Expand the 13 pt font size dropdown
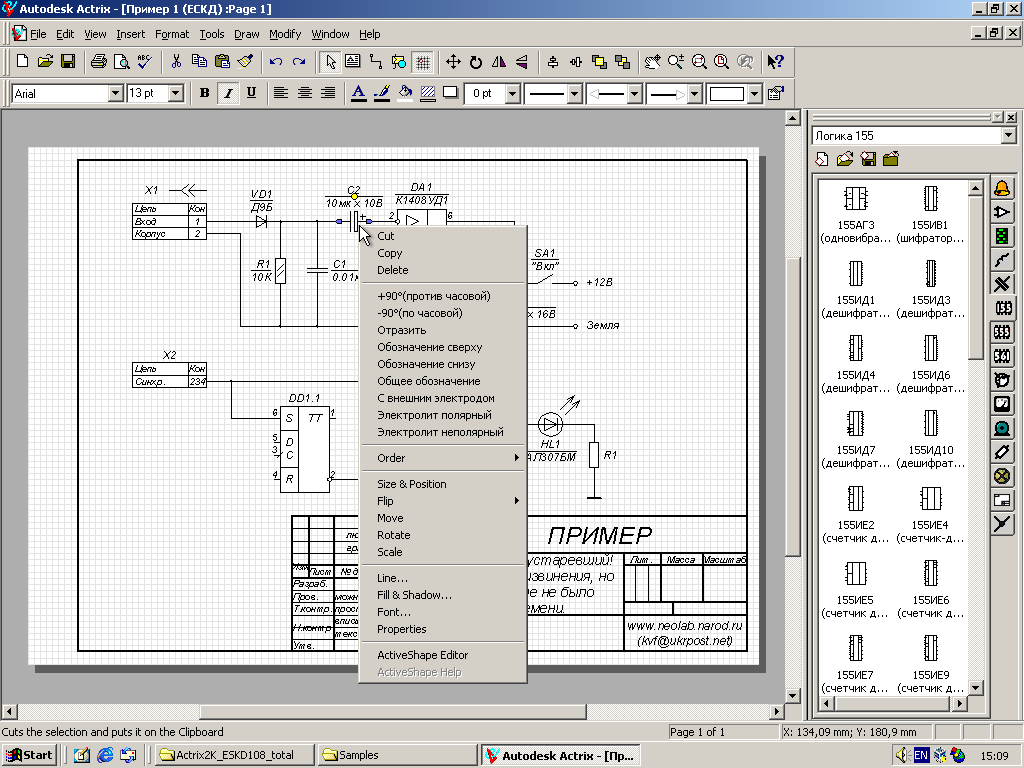 (176, 93)
